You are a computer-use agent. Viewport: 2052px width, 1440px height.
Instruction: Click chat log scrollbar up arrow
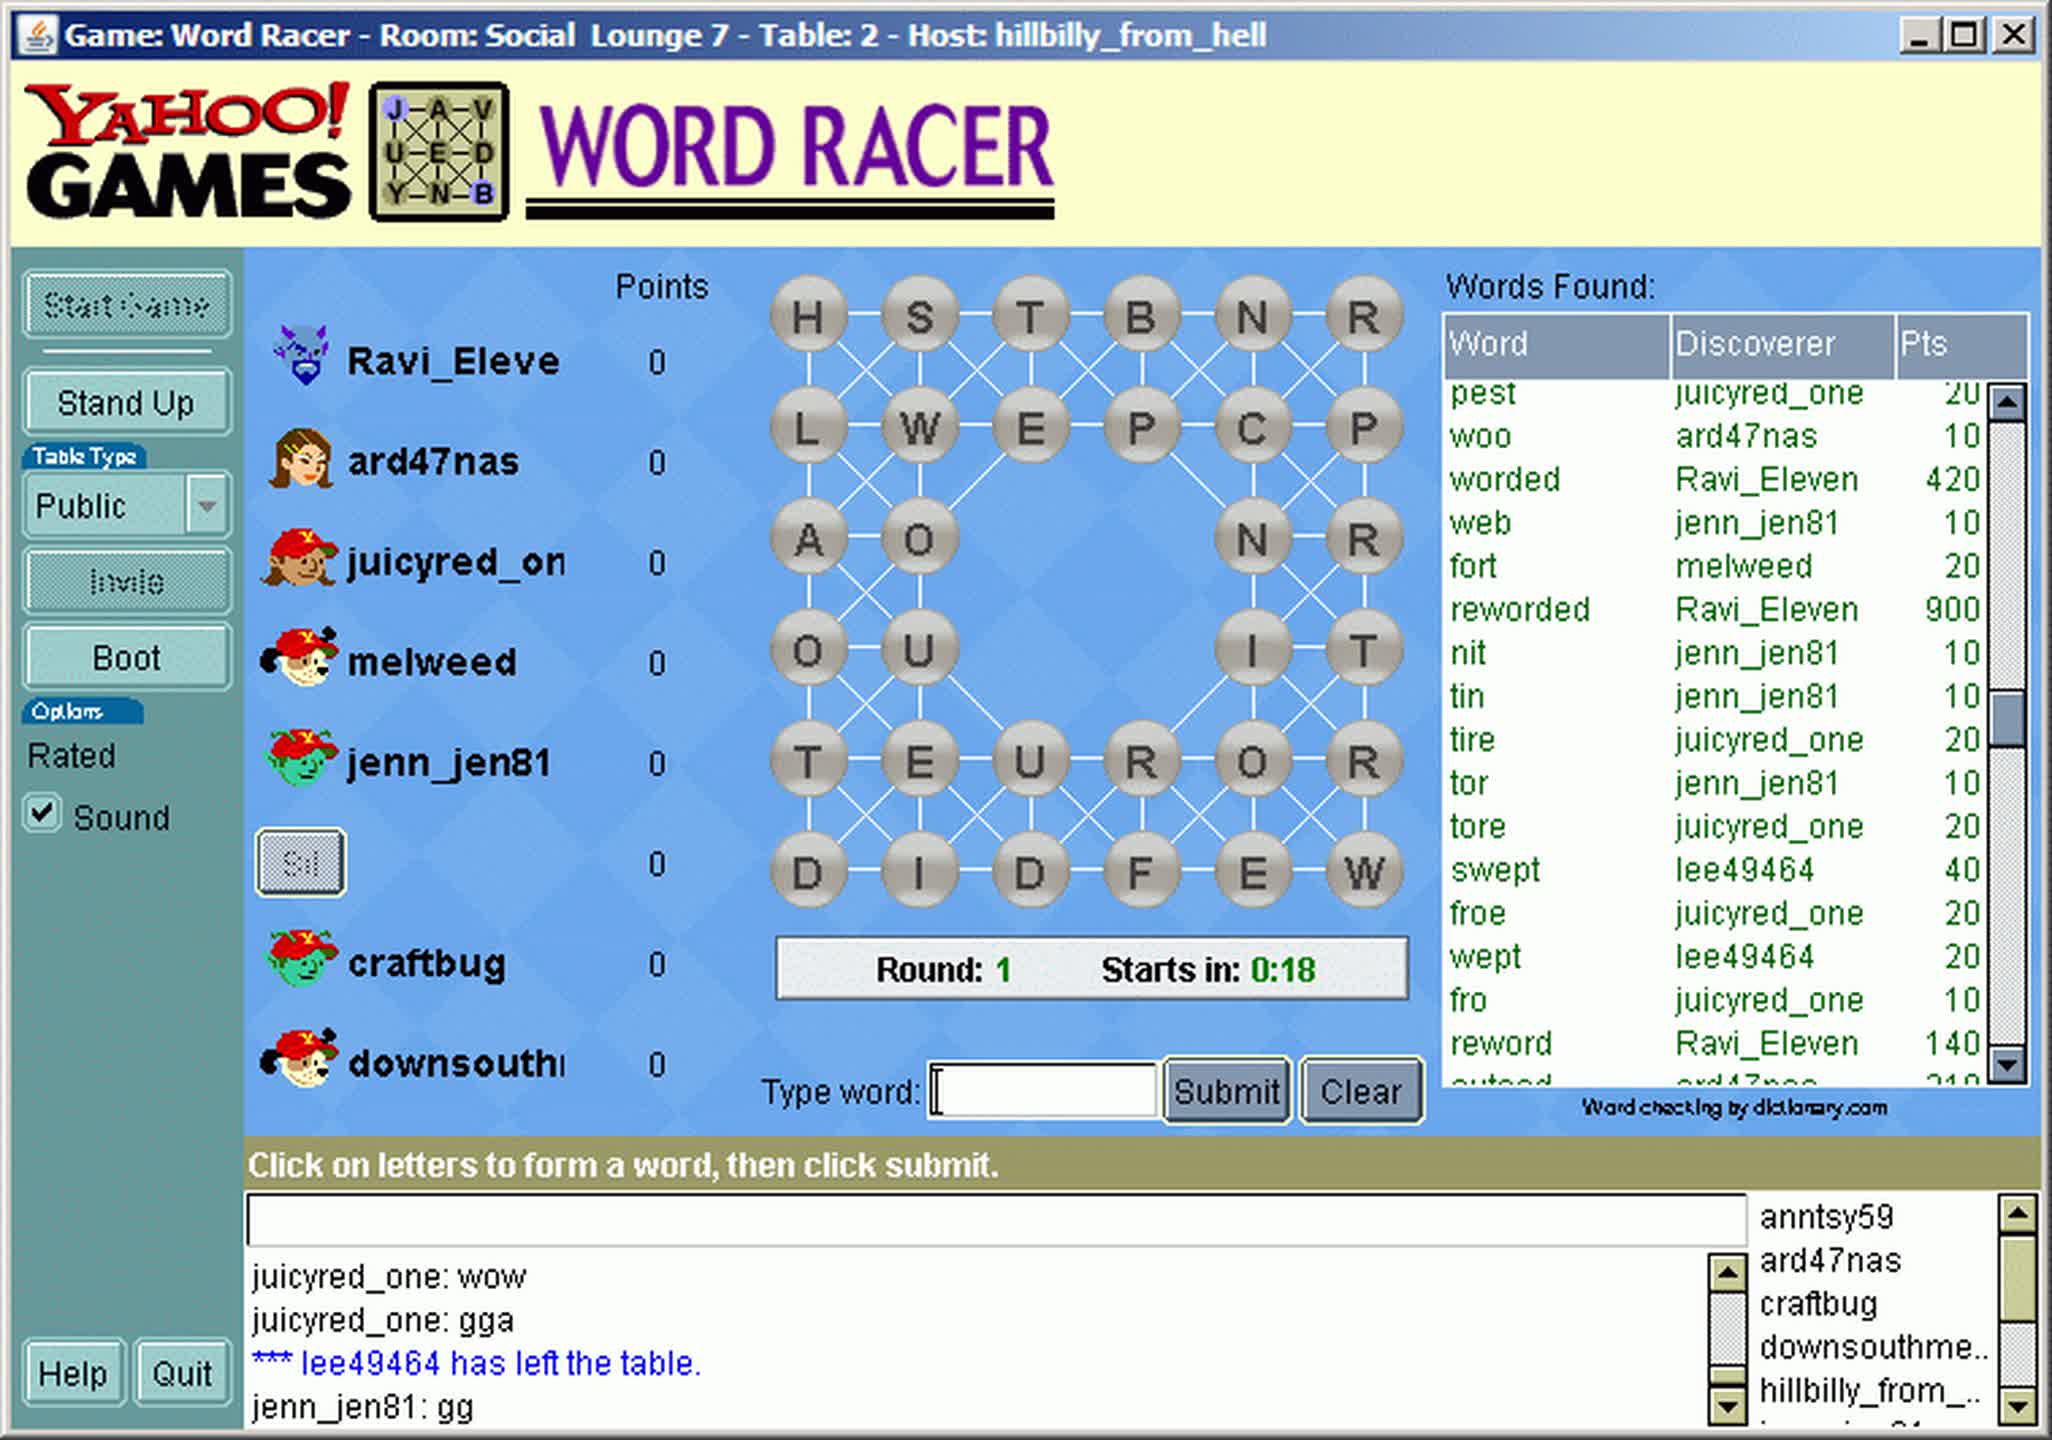(x=1727, y=1273)
